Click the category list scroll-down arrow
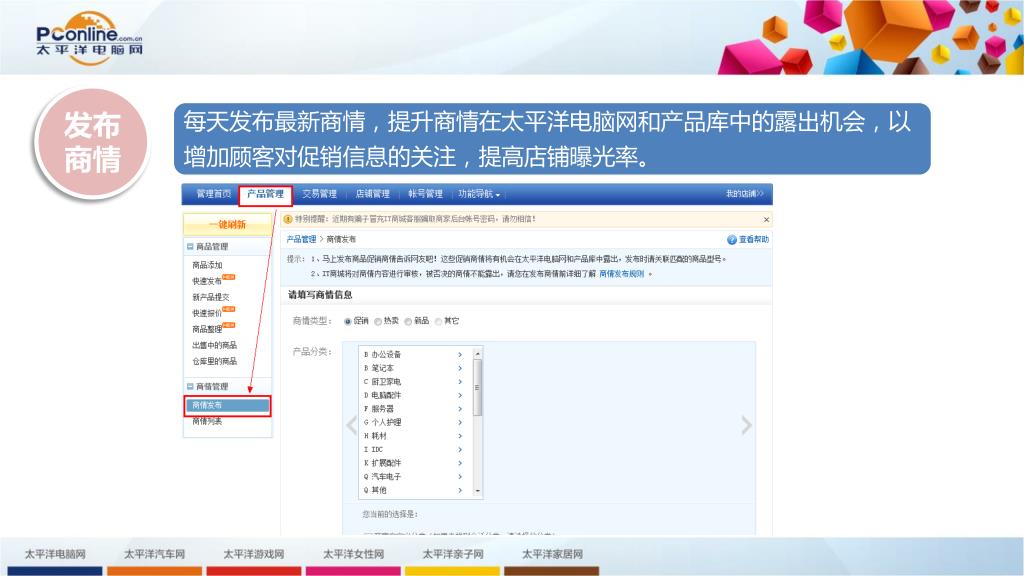 pyautogui.click(x=478, y=492)
